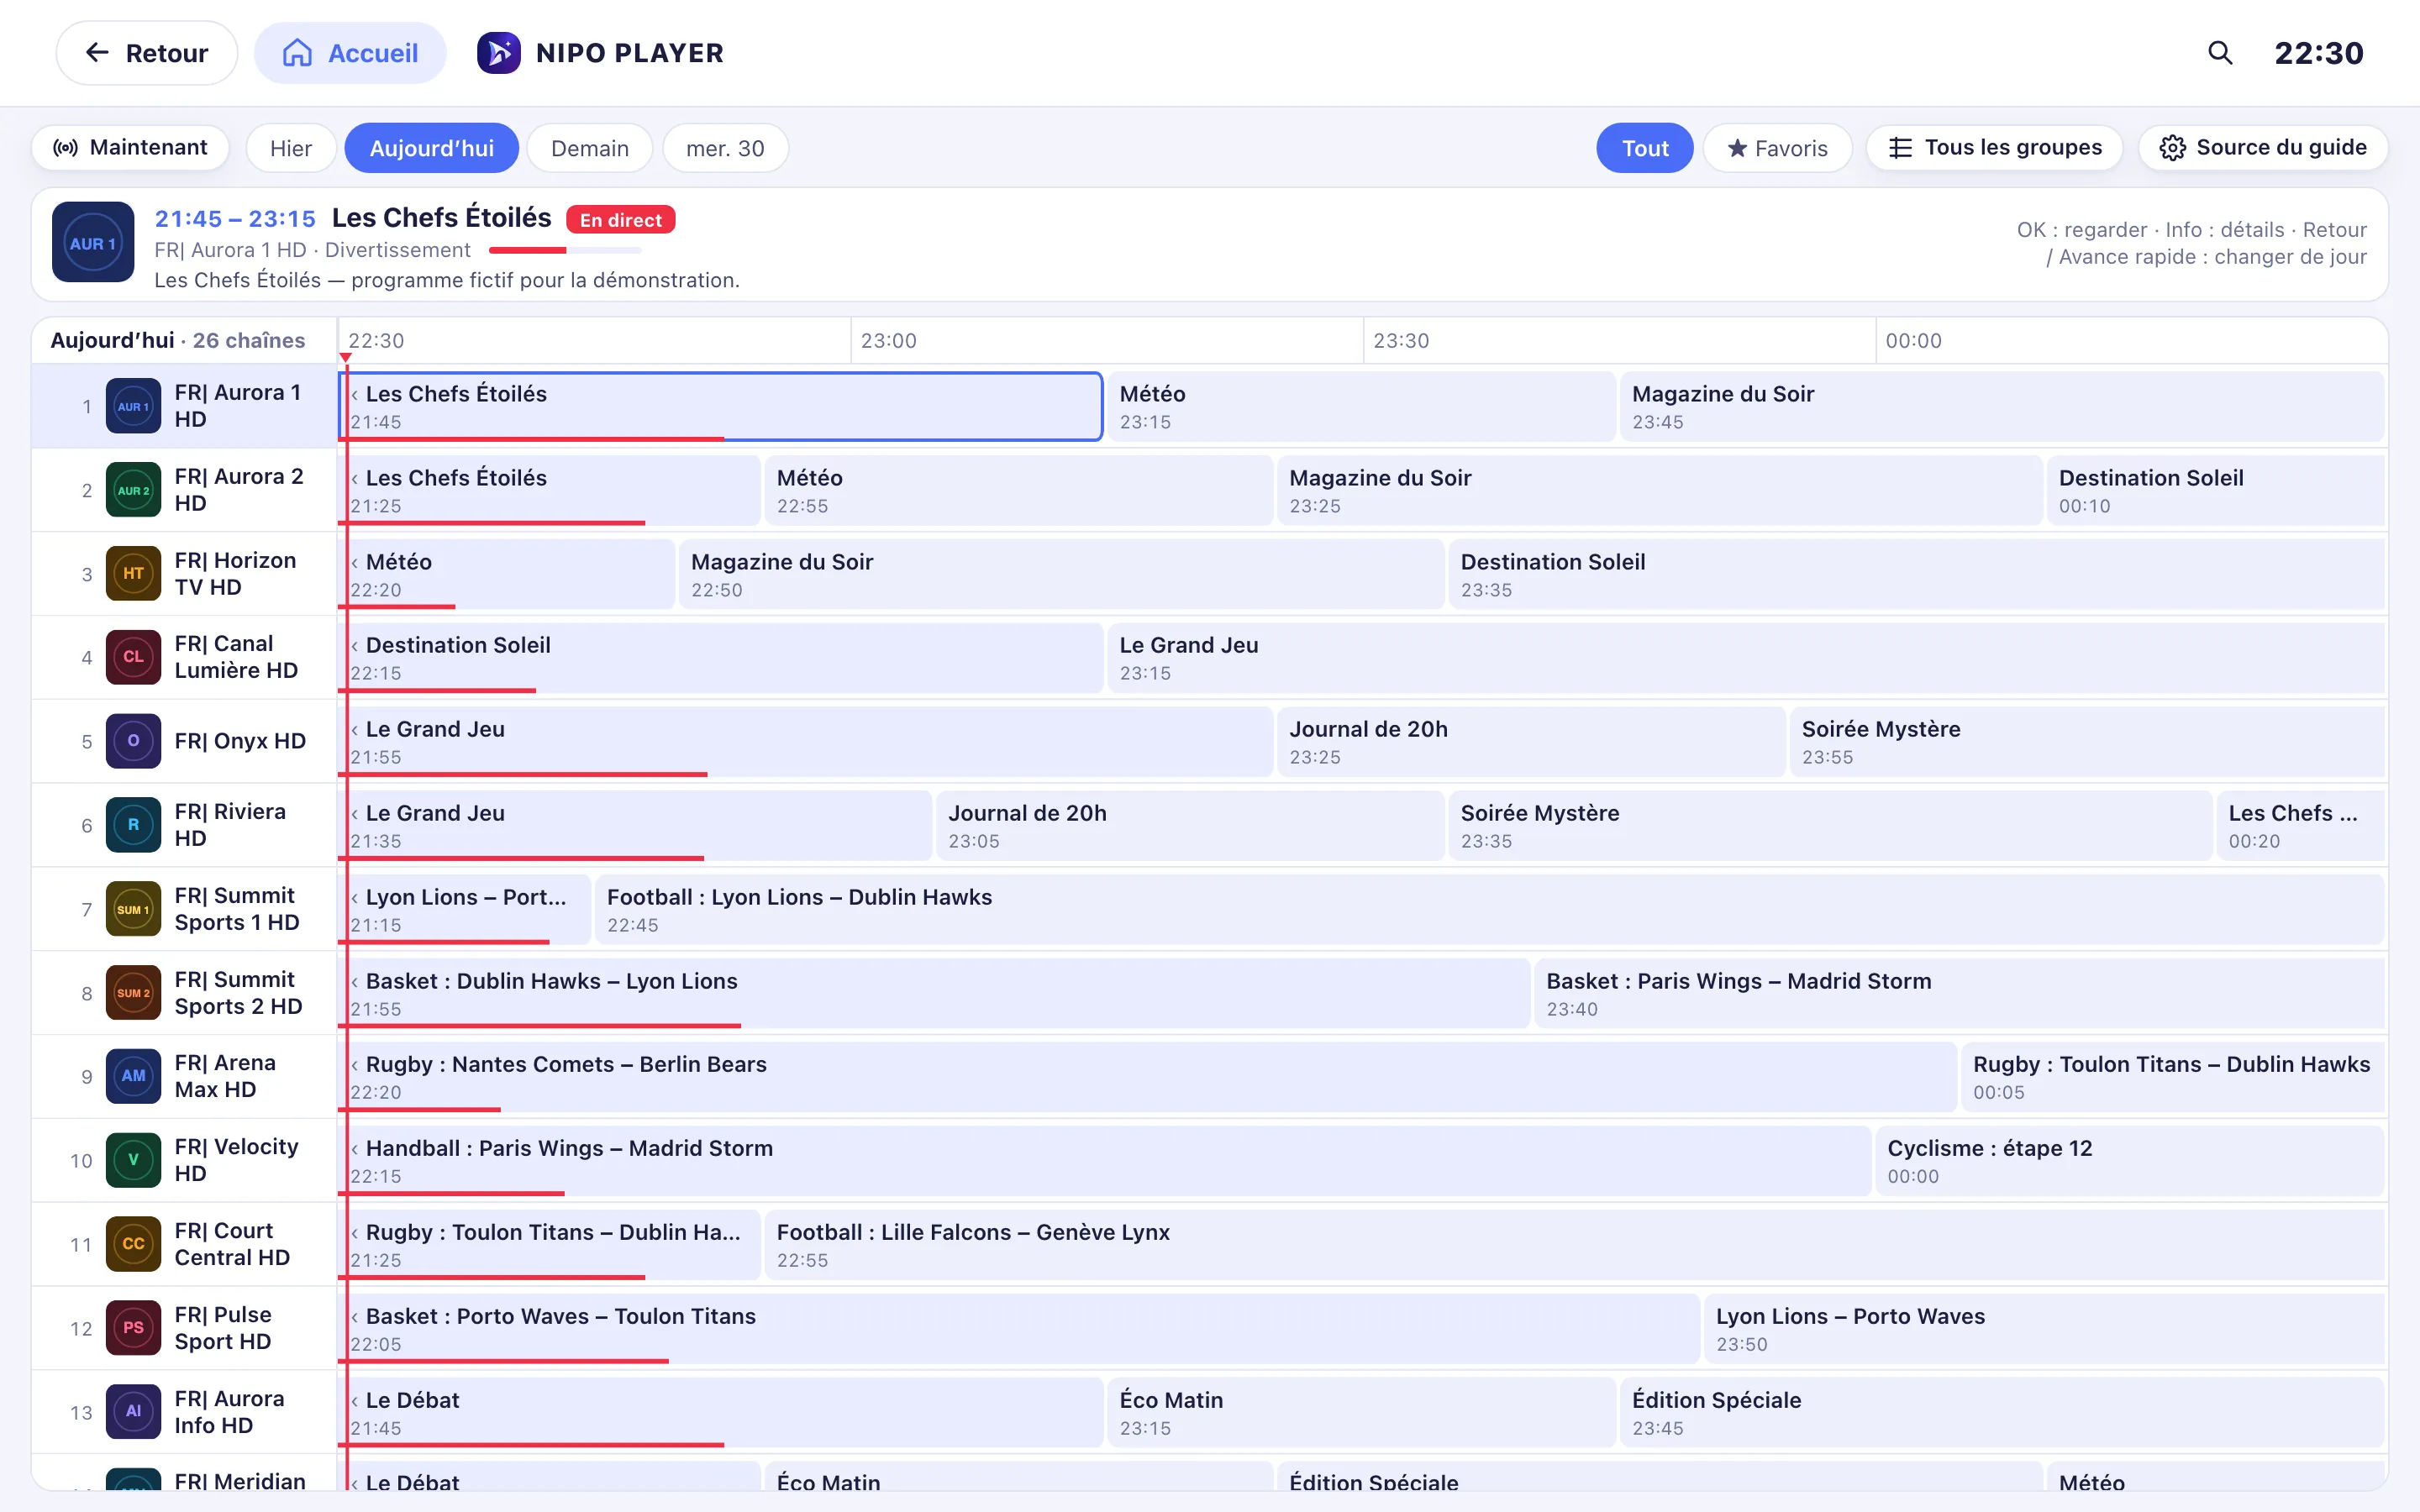Screen dimensions: 2420x1512
Task: Select Cyclisme : étape 12 program
Action: point(2131,1161)
